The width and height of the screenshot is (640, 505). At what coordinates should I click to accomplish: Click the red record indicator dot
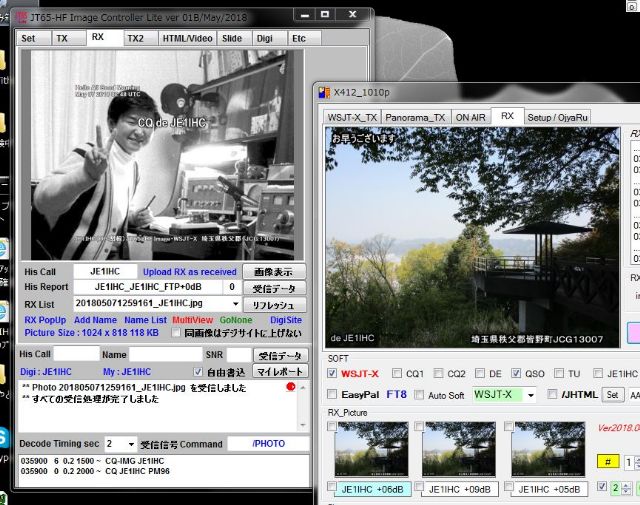click(x=290, y=386)
